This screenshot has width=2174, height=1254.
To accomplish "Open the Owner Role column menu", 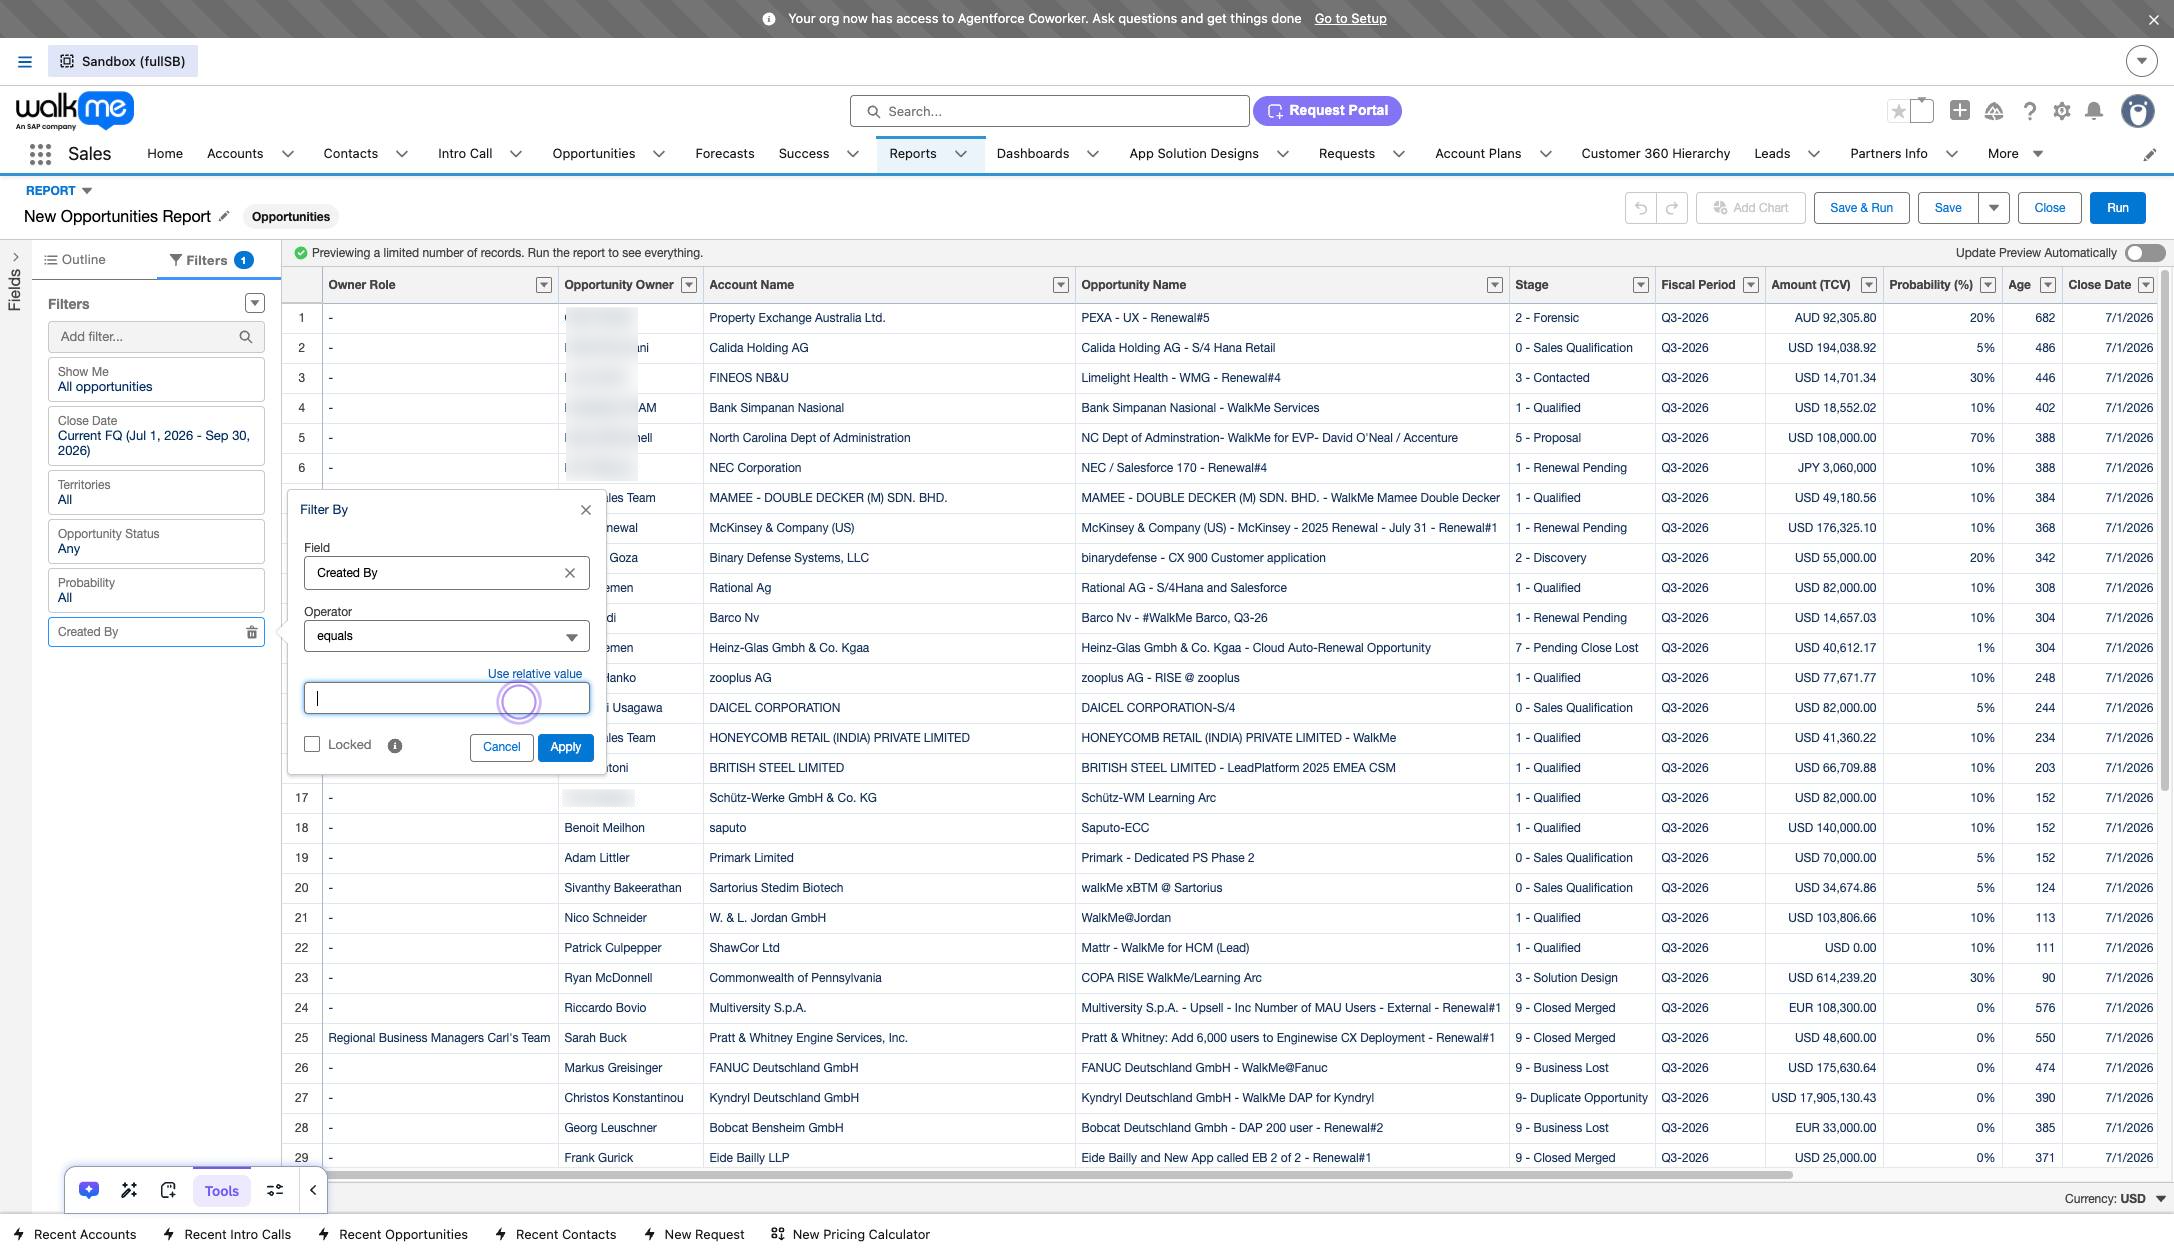I will point(544,285).
